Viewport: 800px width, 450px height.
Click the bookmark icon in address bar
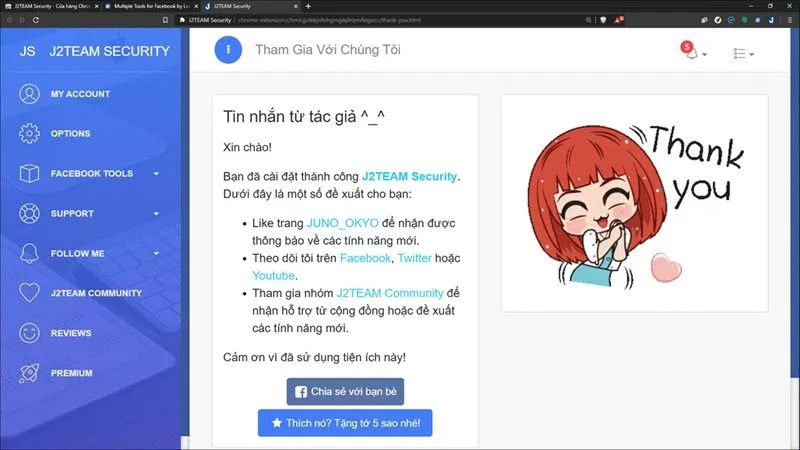165,20
